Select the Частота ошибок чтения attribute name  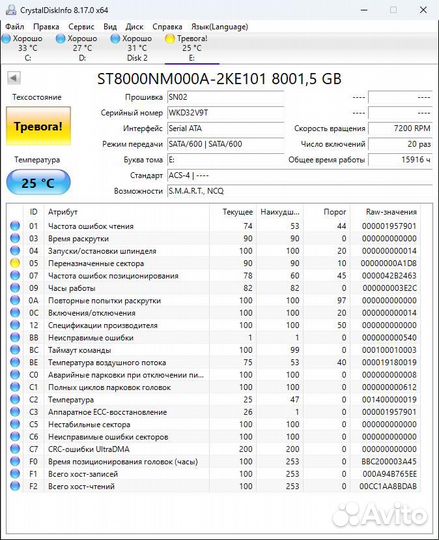[x=91, y=226]
